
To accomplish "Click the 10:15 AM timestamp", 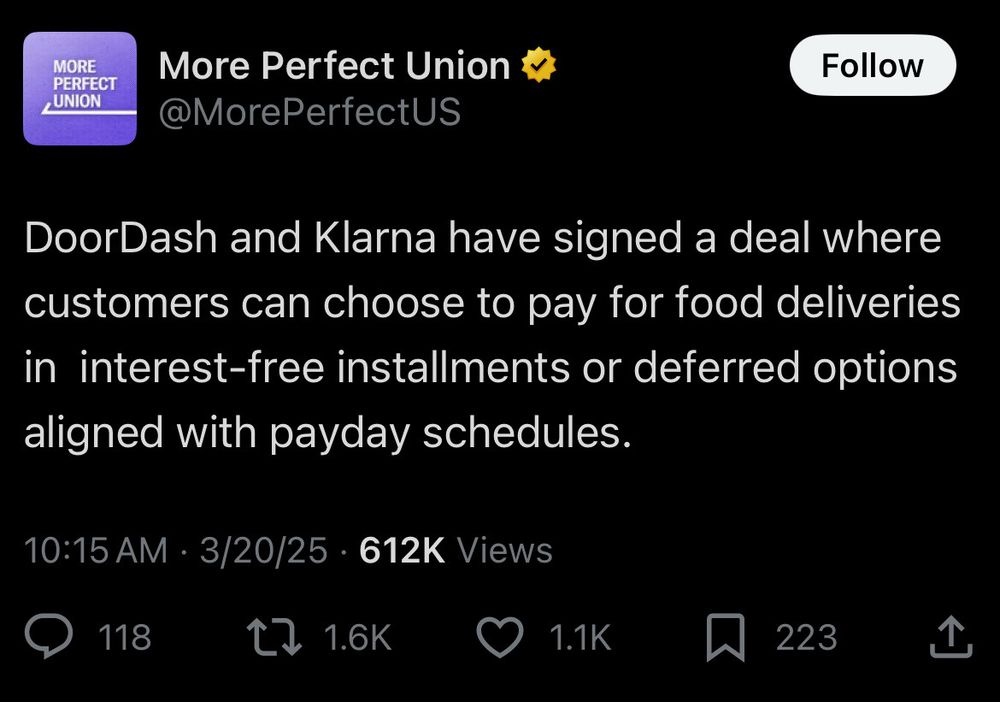I will (96, 551).
